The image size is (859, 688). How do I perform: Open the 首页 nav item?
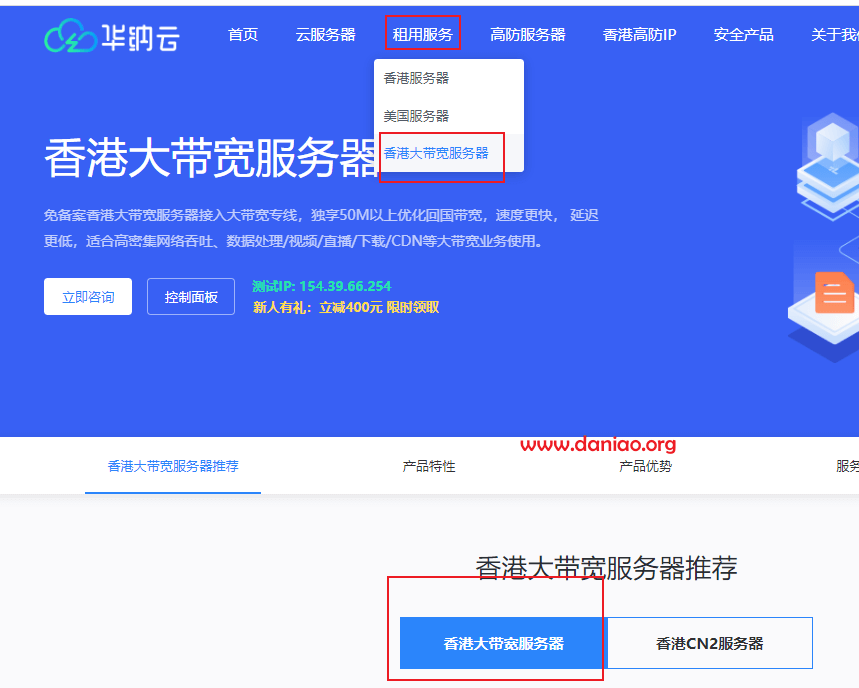[x=243, y=35]
